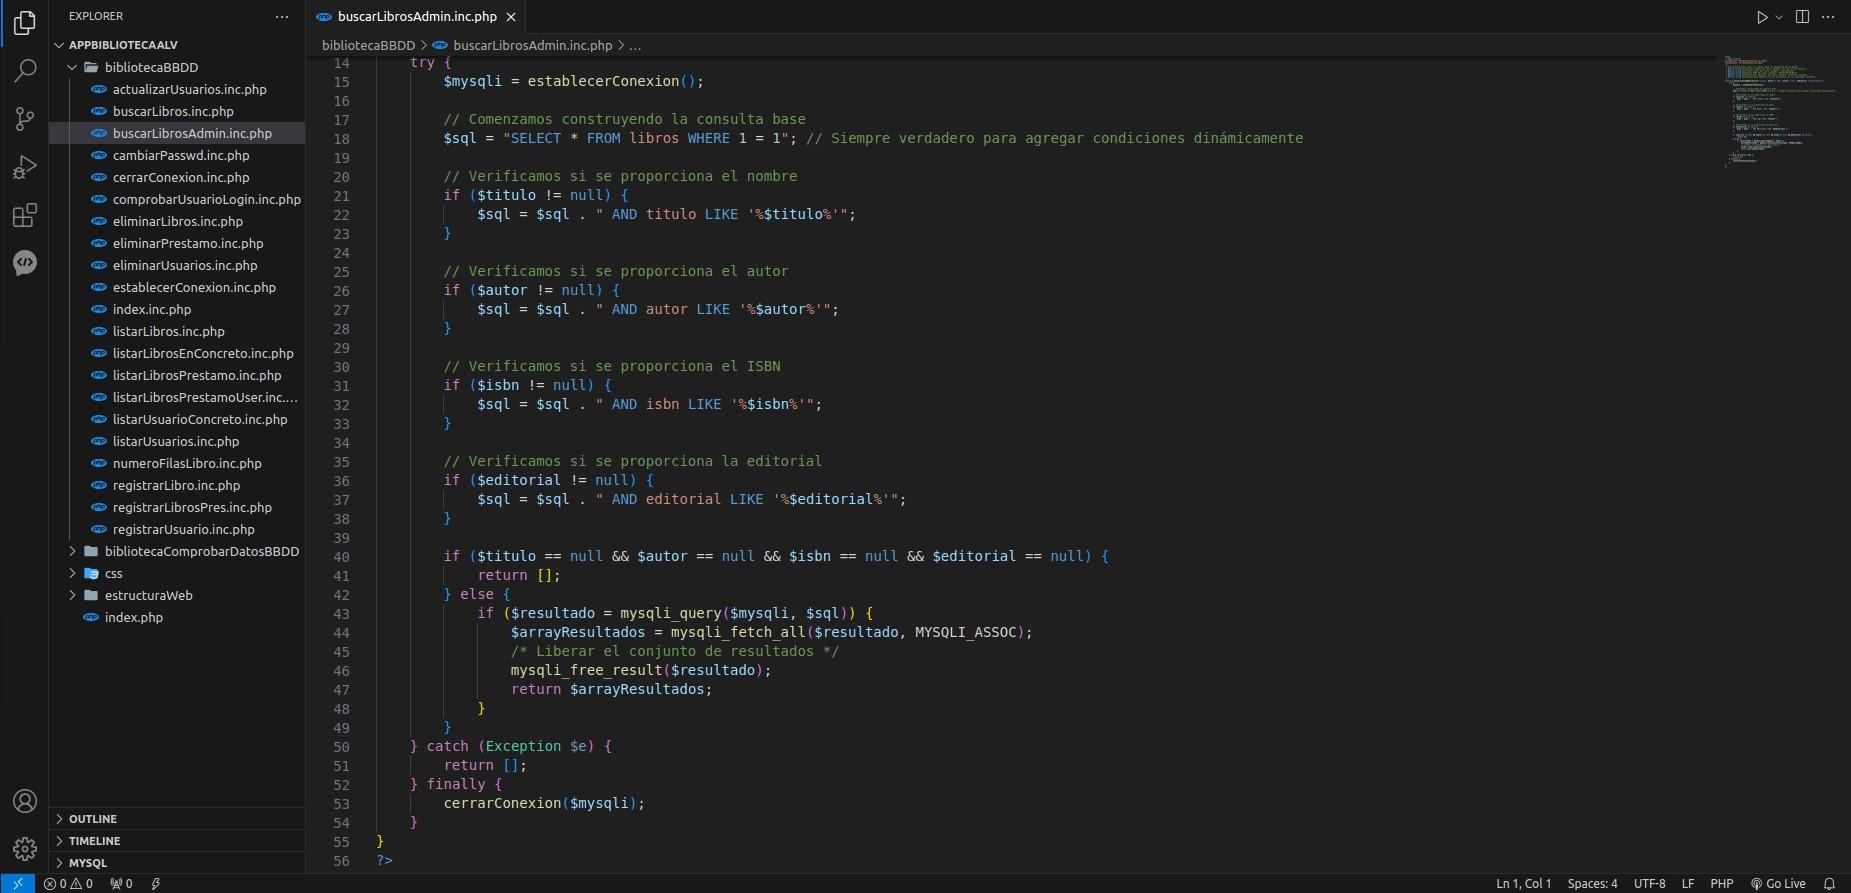Expand the TIMELINE section
Image resolution: width=1851 pixels, height=893 pixels.
pos(177,840)
